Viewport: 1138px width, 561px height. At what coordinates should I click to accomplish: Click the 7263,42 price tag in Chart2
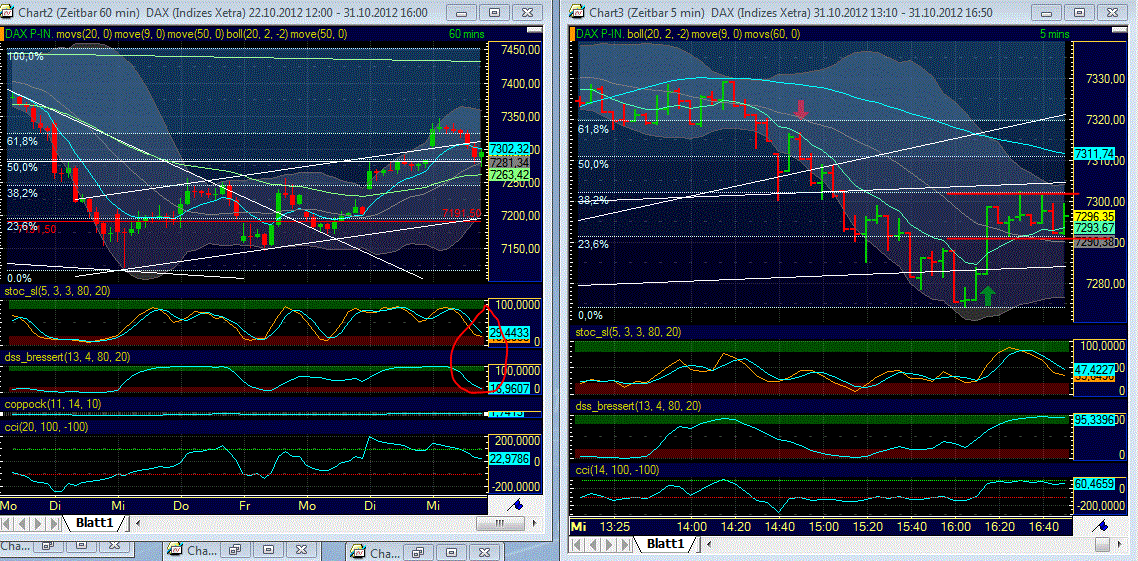510,174
